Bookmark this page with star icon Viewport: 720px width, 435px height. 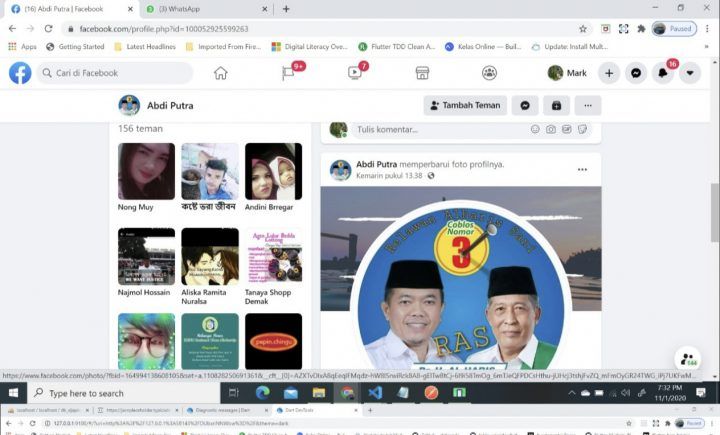coord(583,29)
